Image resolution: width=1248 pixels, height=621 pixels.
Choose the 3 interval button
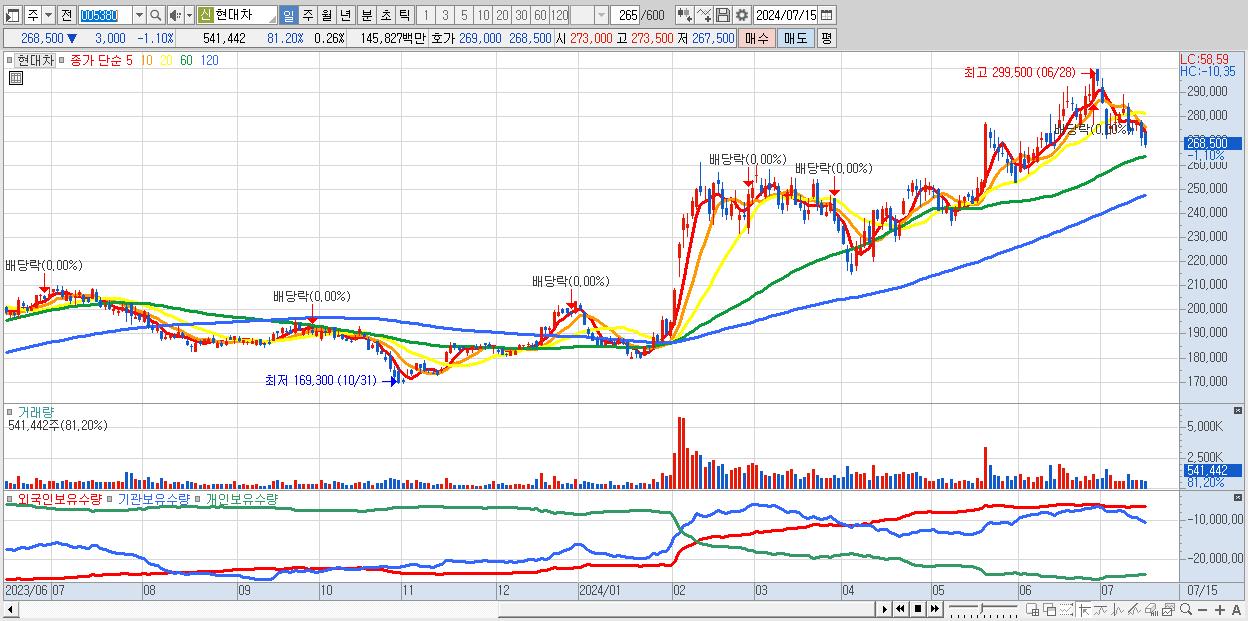(445, 15)
